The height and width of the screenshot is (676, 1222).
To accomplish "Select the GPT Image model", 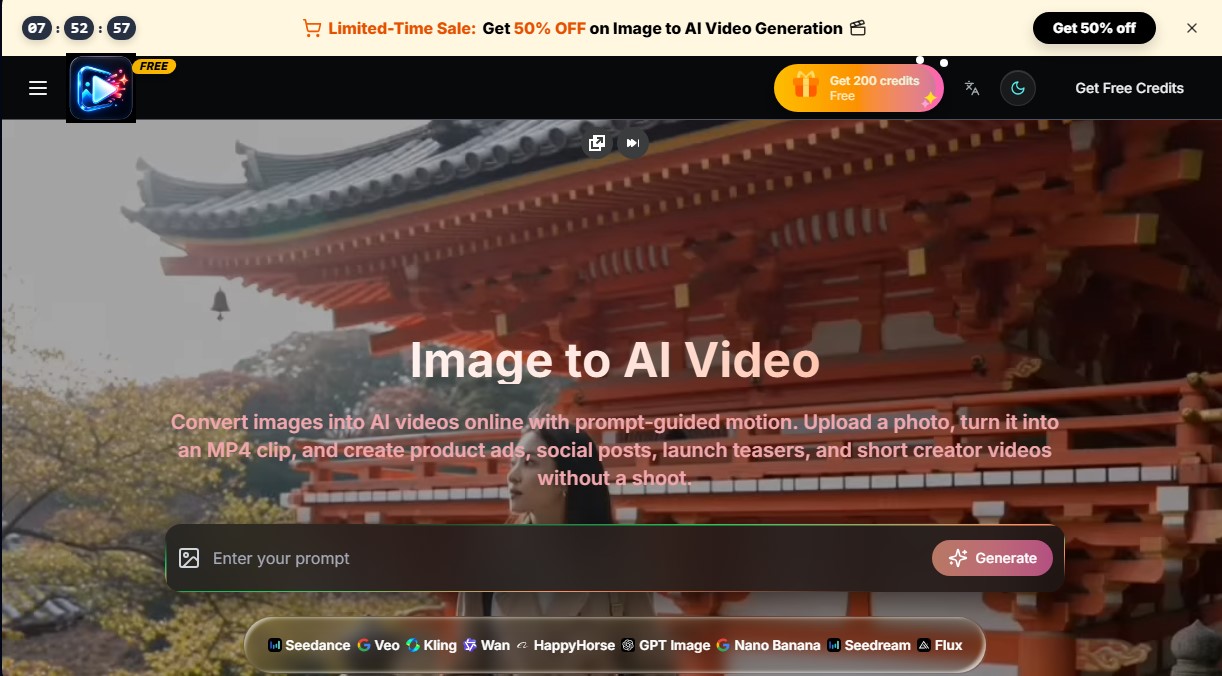I will click(665, 645).
